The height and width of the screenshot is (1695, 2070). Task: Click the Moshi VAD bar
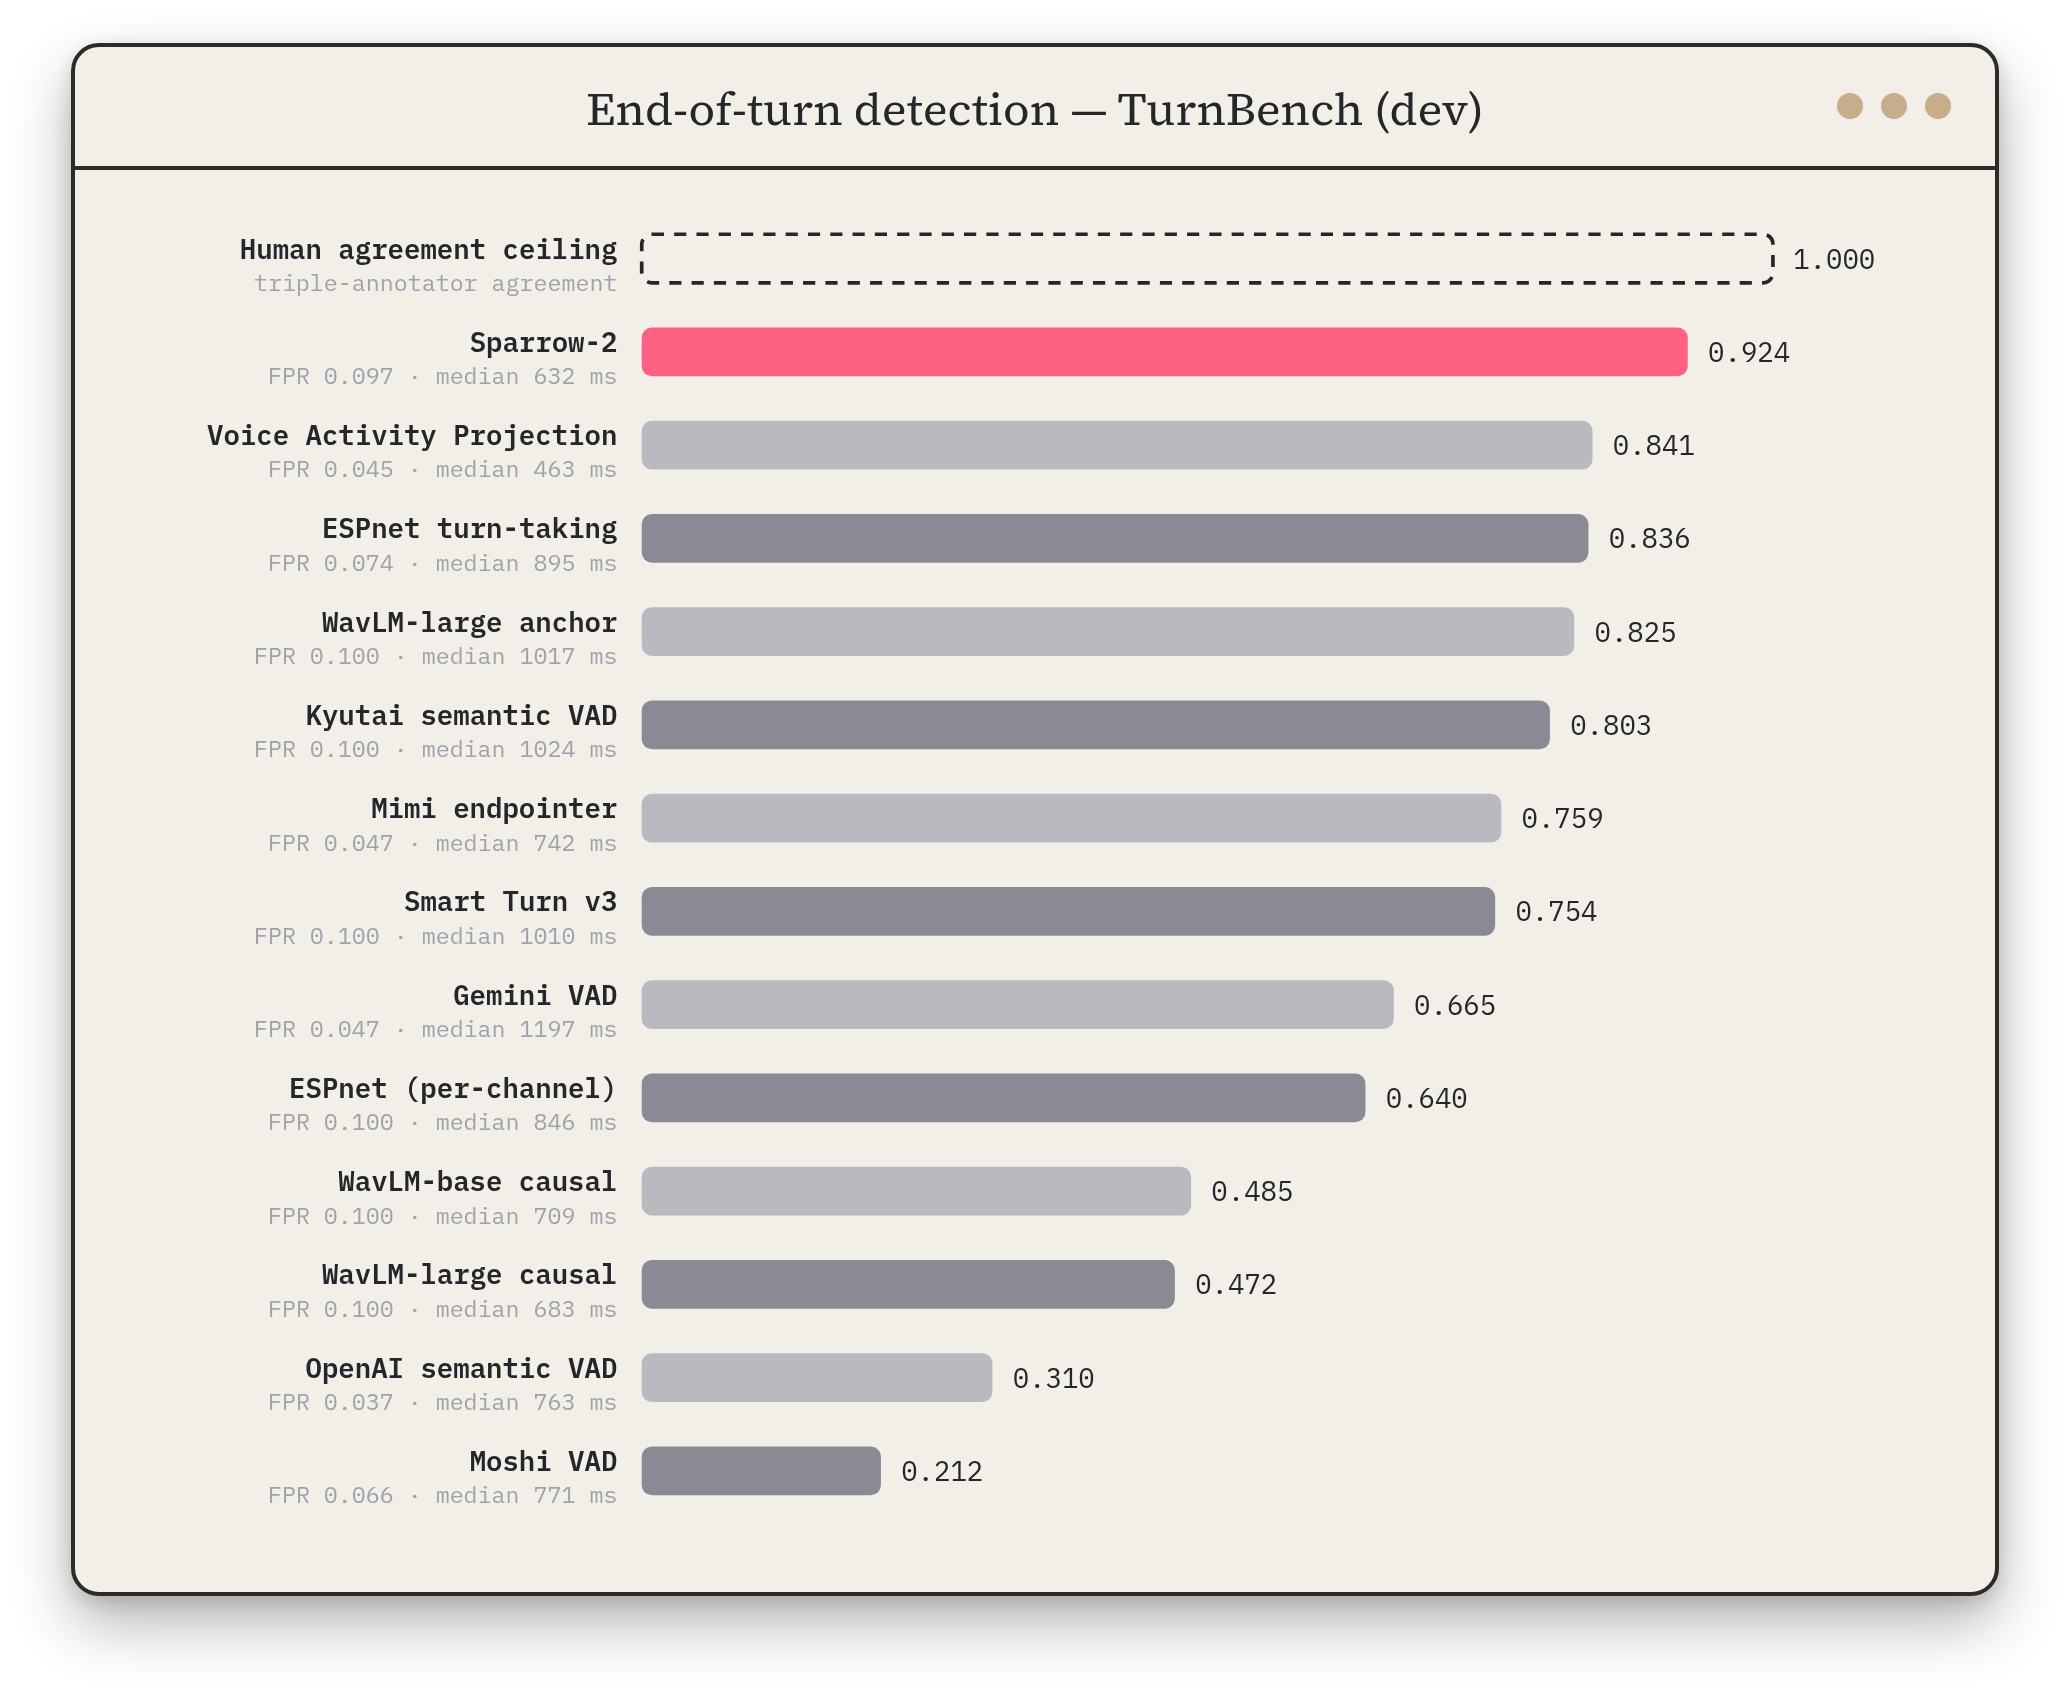[761, 1471]
